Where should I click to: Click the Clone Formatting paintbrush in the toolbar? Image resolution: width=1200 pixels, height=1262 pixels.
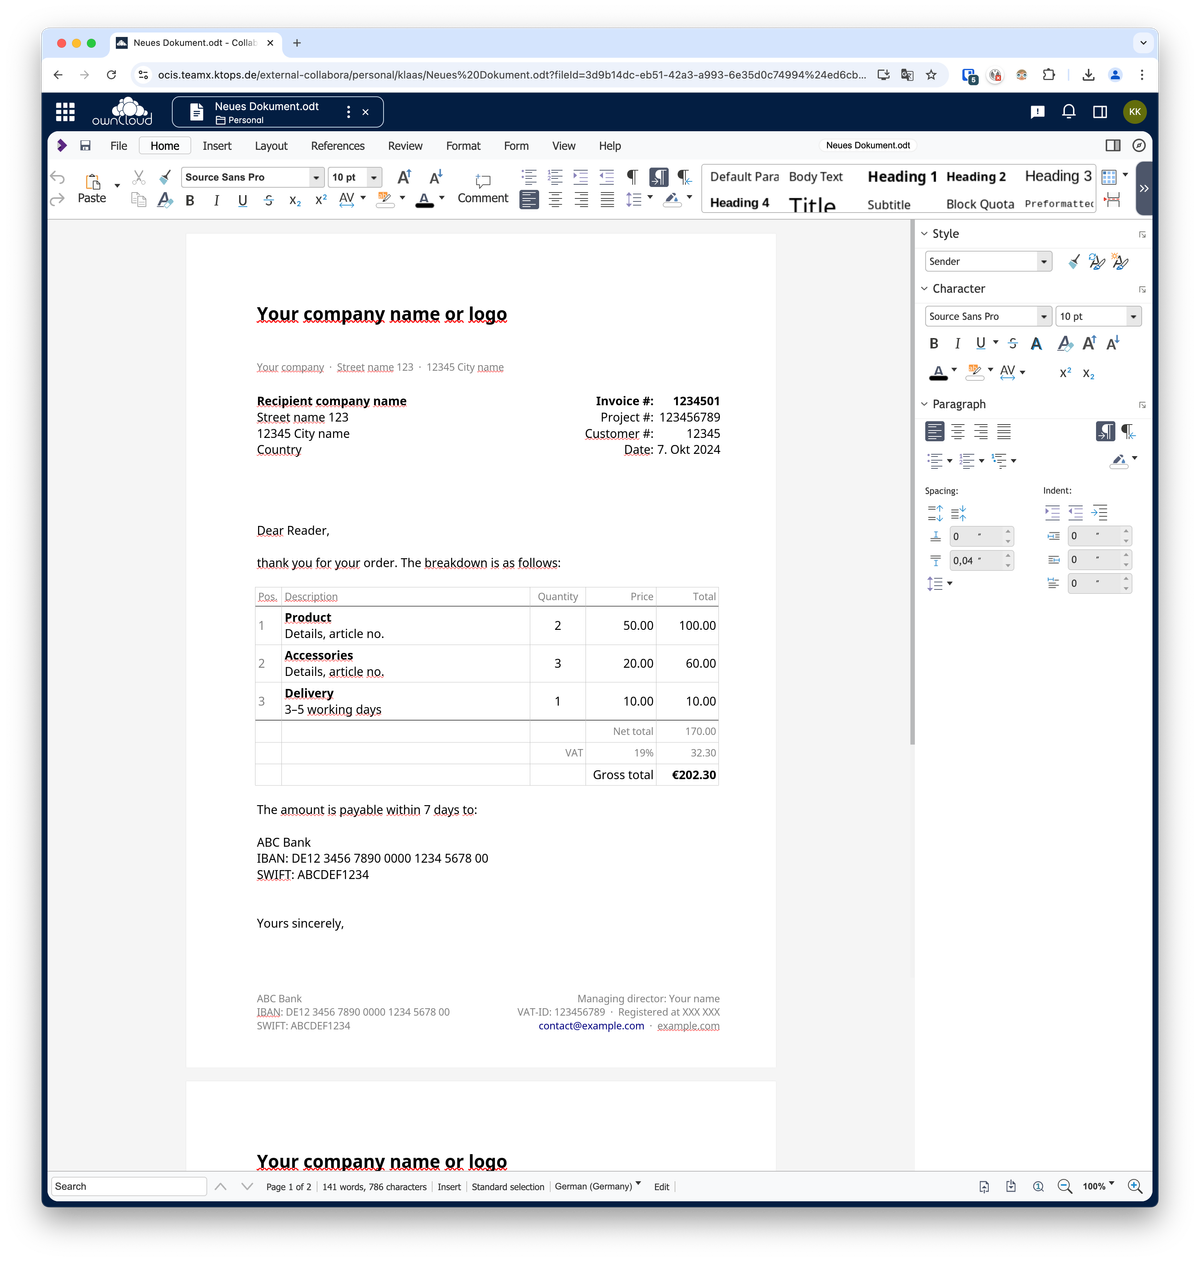click(x=165, y=177)
